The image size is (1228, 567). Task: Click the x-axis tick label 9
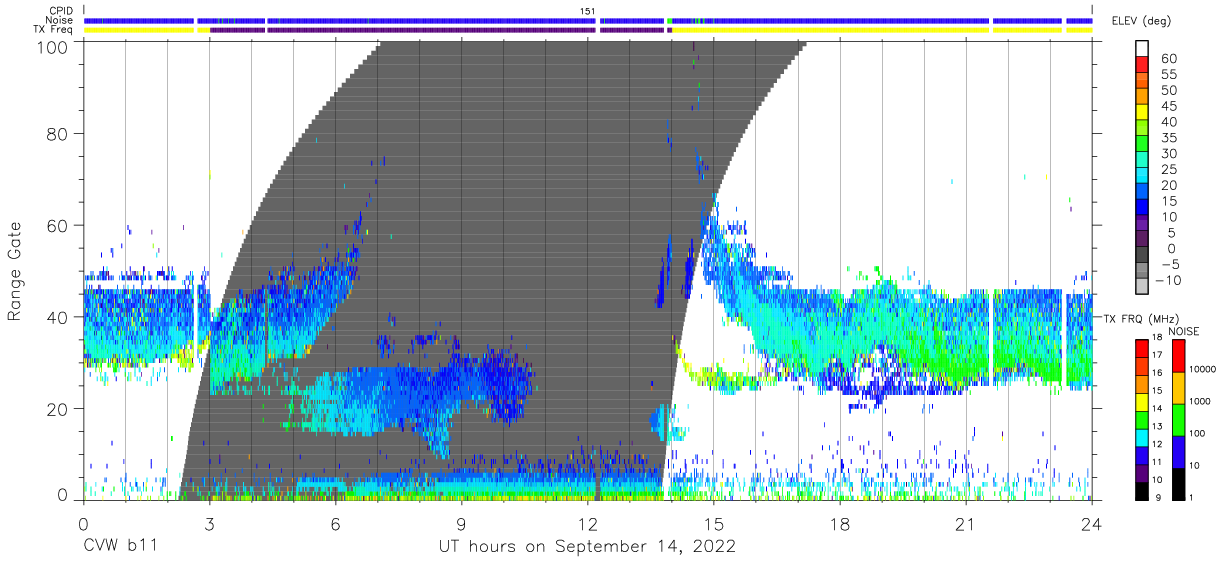tap(461, 524)
